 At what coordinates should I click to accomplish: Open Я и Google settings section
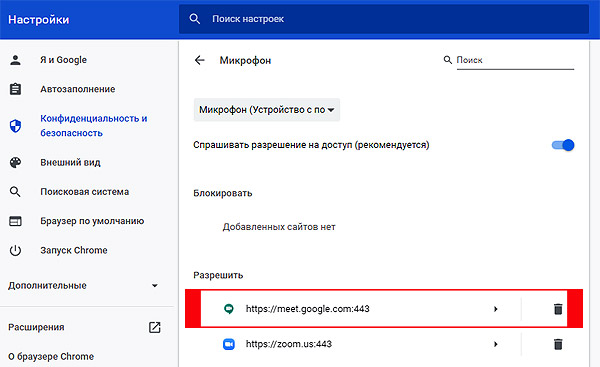coord(64,60)
